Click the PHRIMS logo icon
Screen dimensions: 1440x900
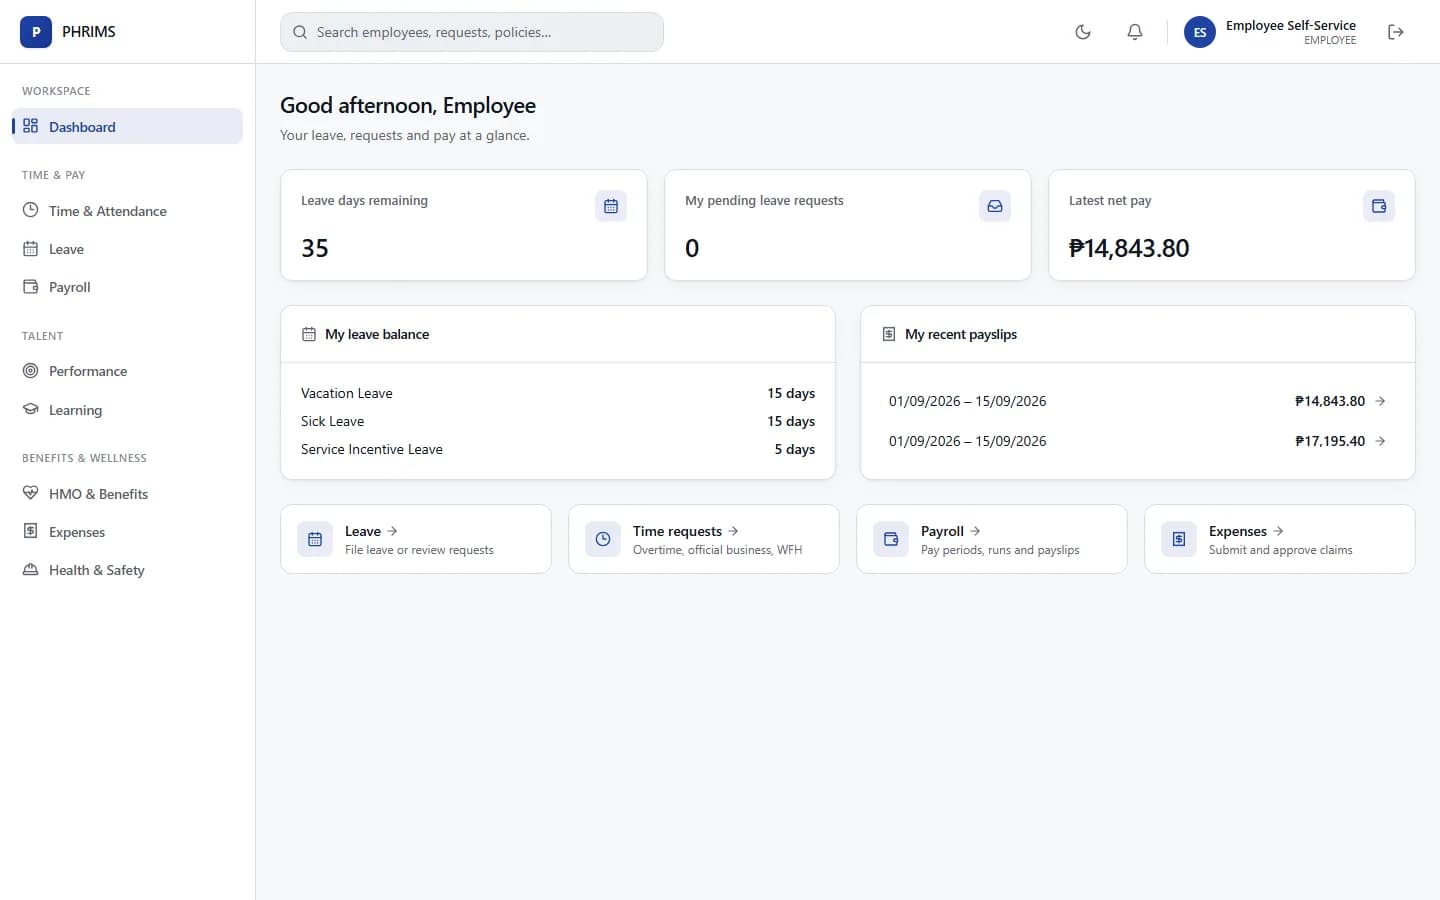[36, 32]
